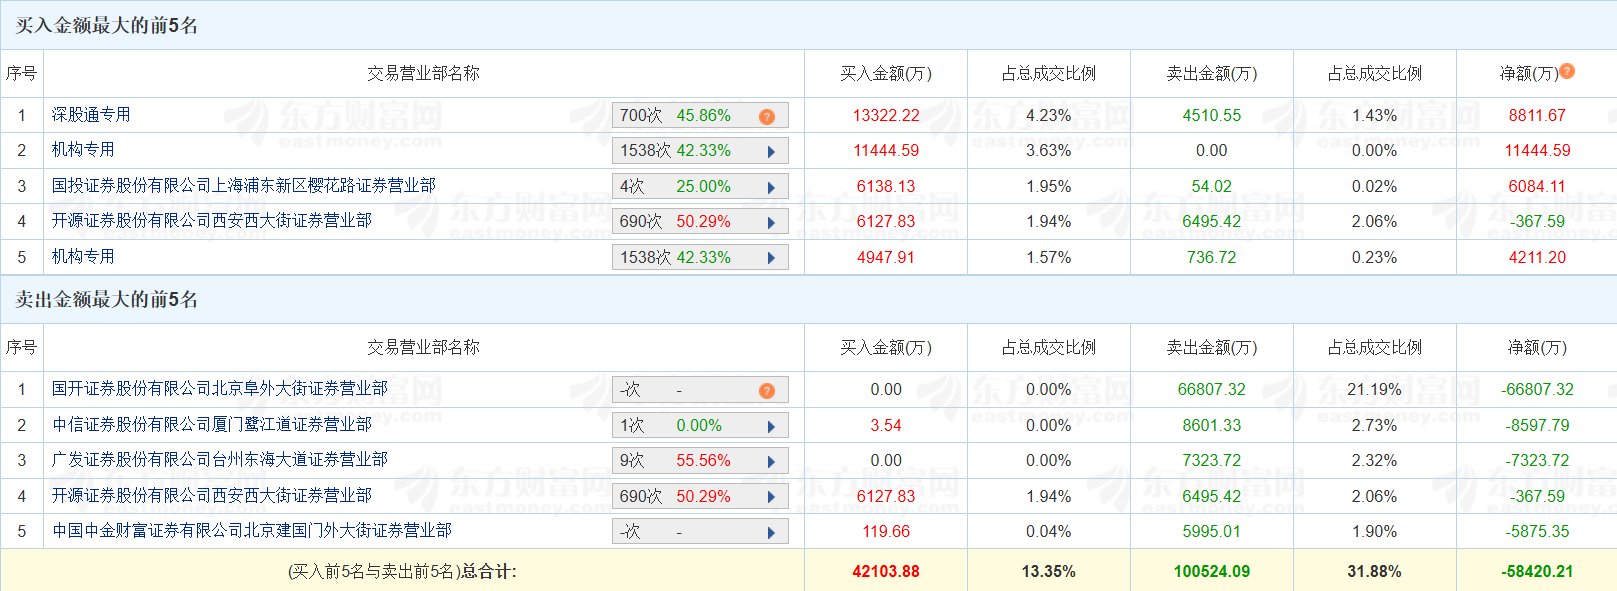Click the help icon beside 净额(万) header

coord(1567,71)
